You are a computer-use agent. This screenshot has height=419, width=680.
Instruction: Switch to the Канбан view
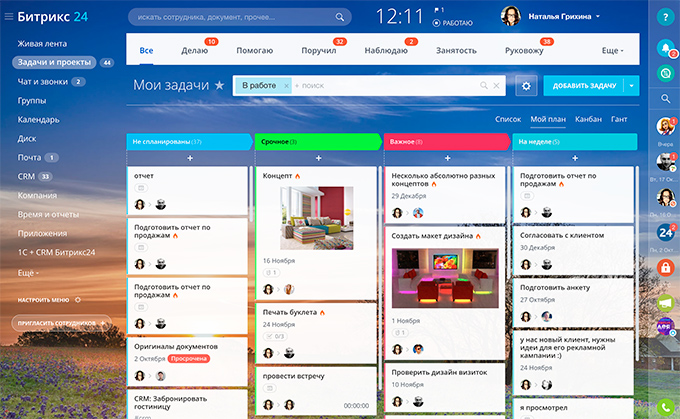(x=589, y=119)
